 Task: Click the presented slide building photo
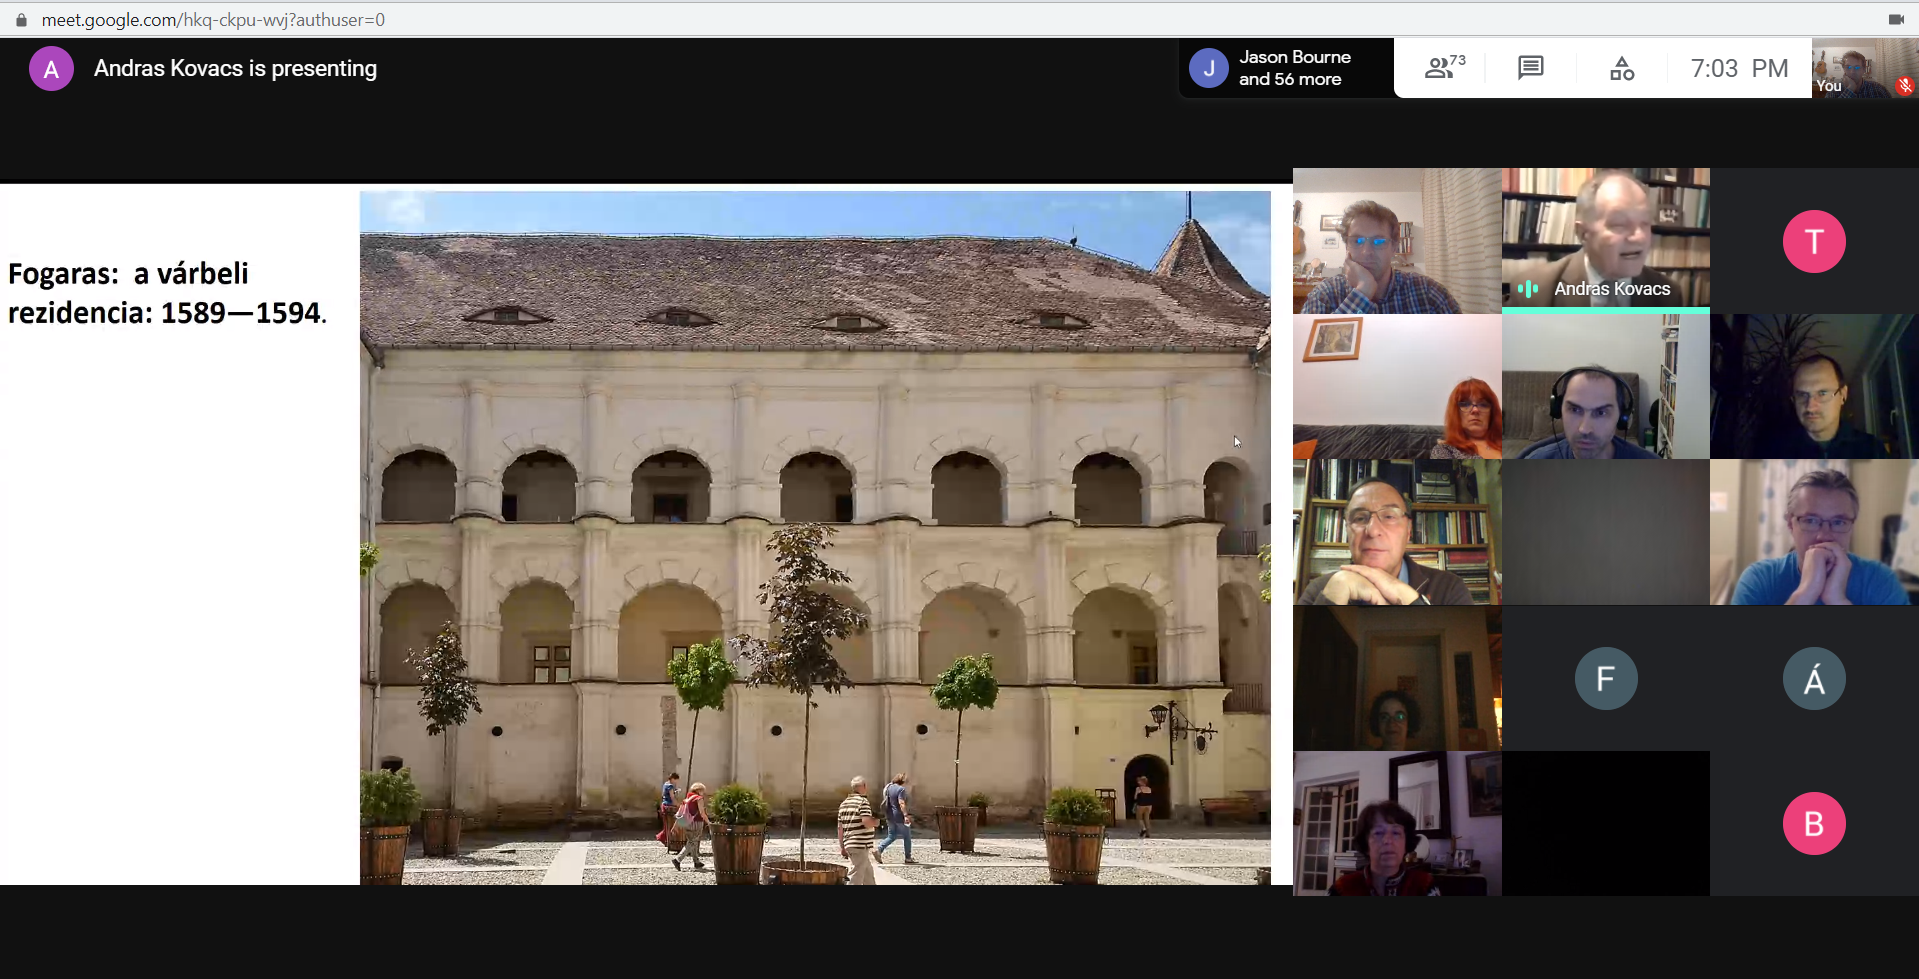point(814,537)
